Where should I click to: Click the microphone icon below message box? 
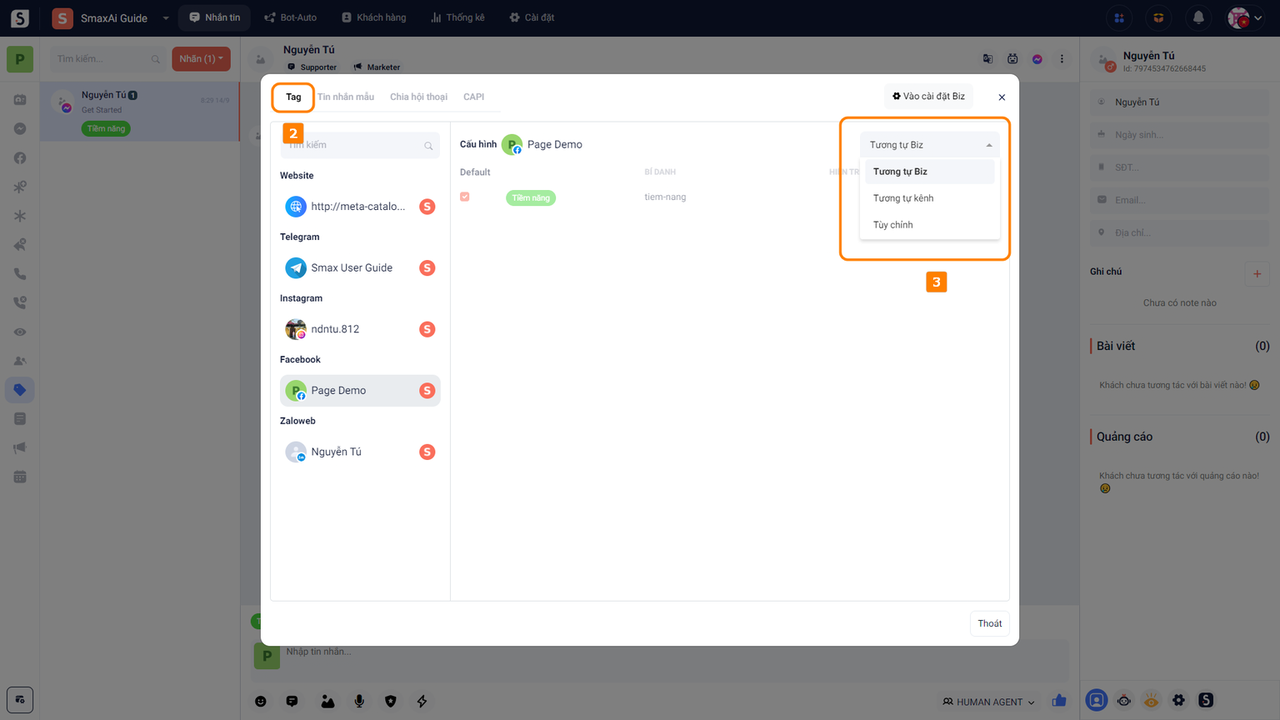tap(359, 702)
